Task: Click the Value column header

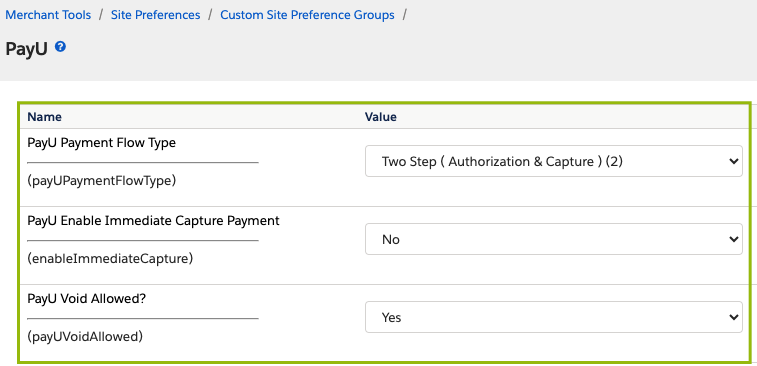Action: tap(380, 117)
